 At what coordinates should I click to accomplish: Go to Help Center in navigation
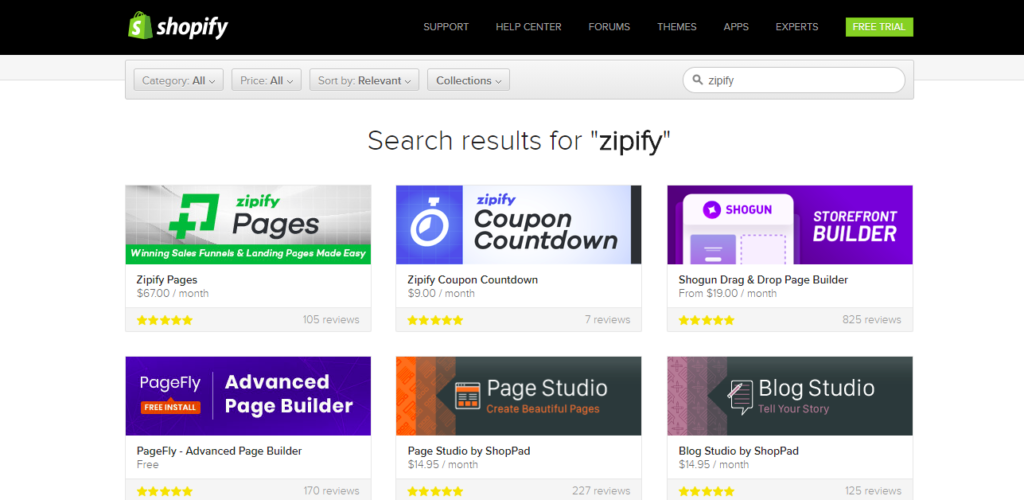coord(528,27)
